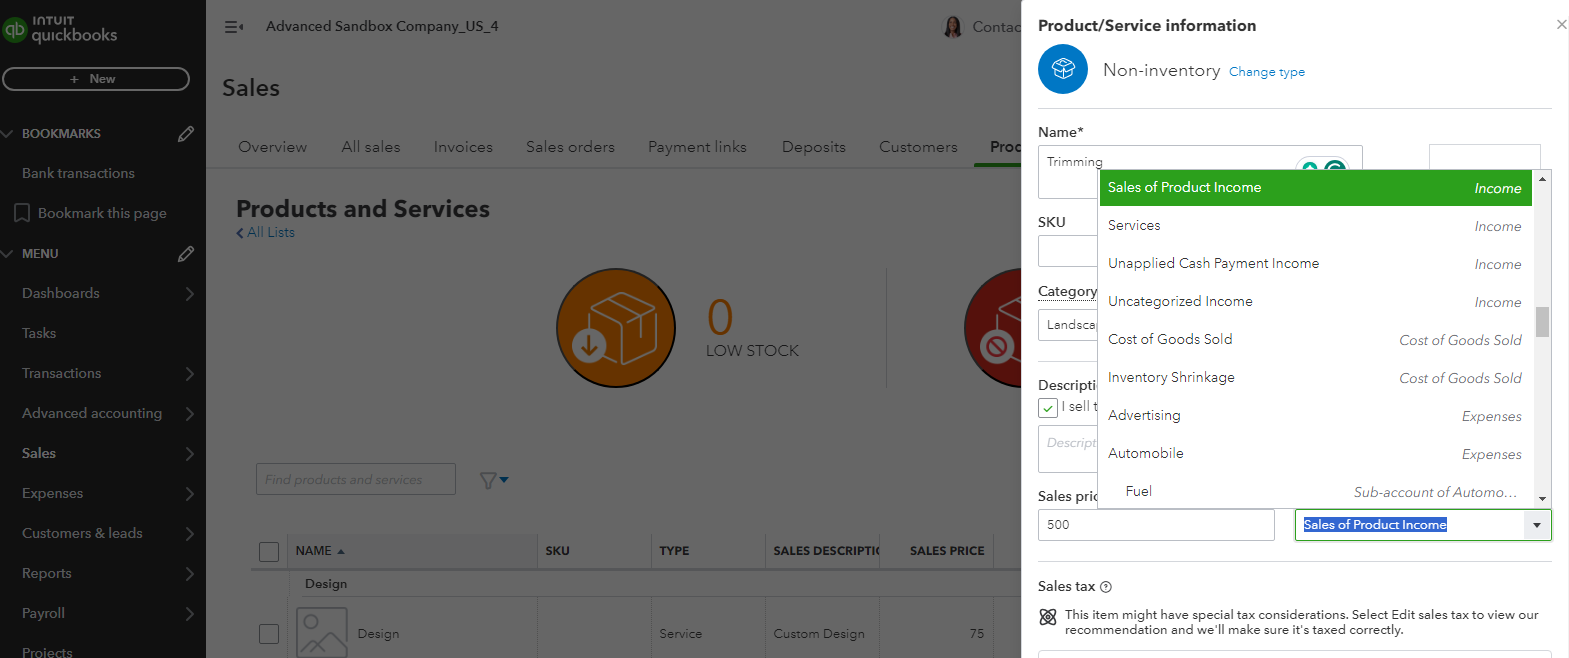This screenshot has width=1569, height=658.
Task: Expand the Advanced accounting submenu arrow
Action: pyautogui.click(x=189, y=414)
